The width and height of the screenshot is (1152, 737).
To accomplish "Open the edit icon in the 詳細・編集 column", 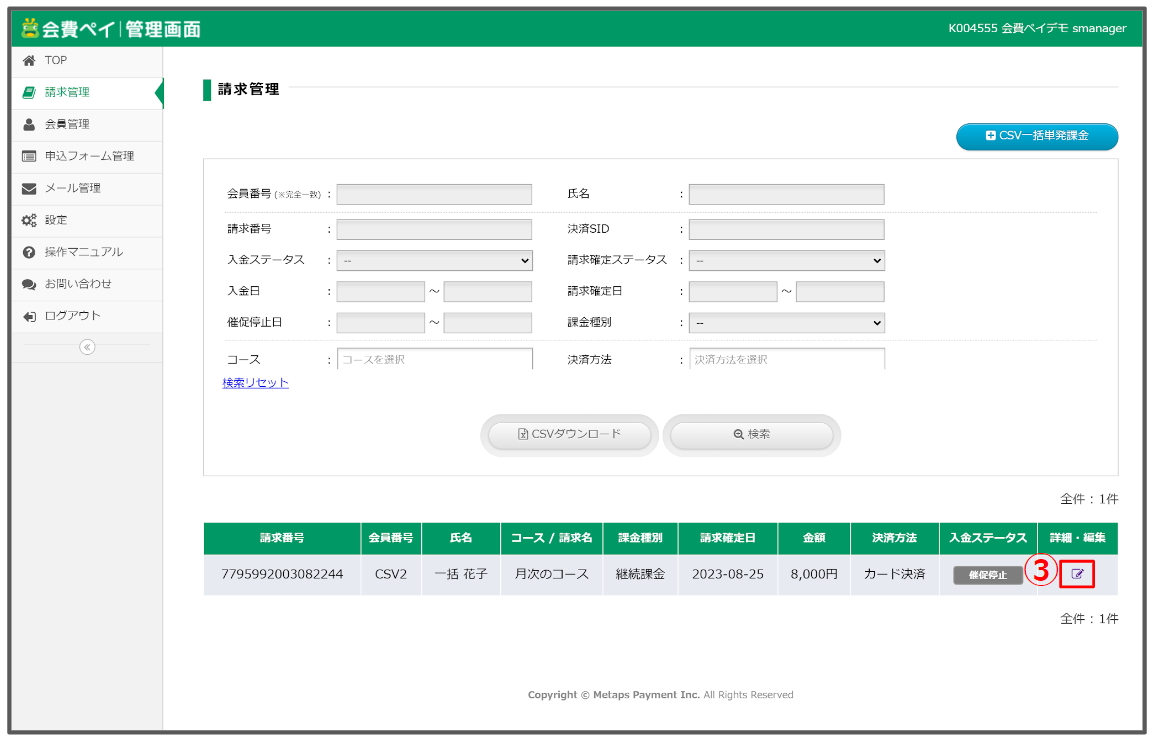I will [x=1077, y=575].
